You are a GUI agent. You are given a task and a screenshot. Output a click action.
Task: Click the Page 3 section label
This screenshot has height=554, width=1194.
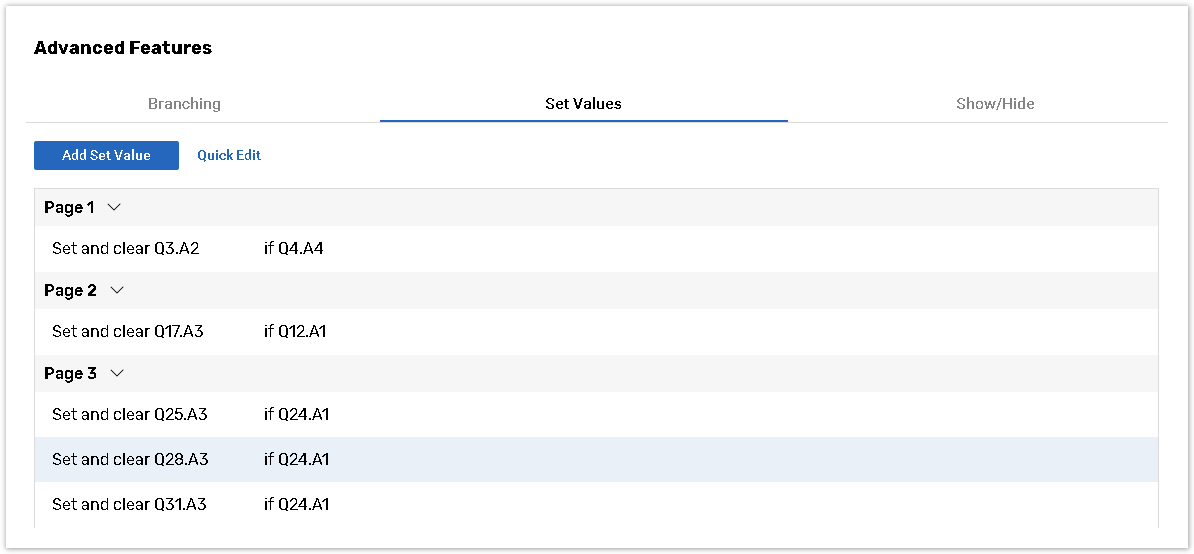70,374
